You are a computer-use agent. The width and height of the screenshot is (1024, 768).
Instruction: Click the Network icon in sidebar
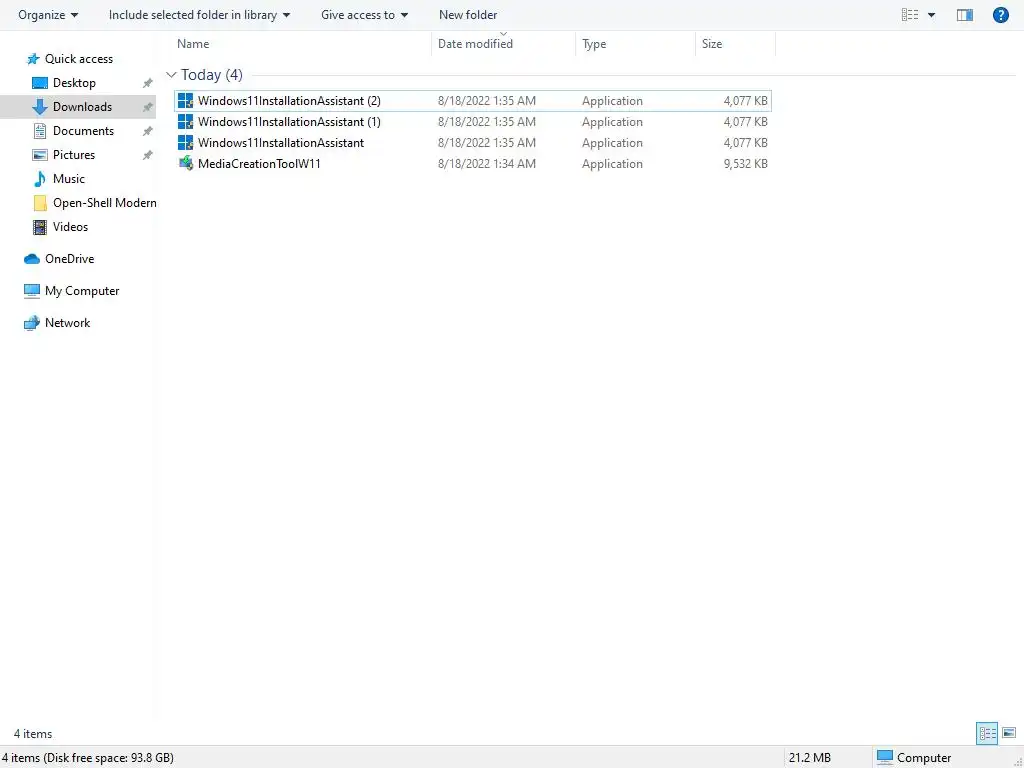[32, 323]
